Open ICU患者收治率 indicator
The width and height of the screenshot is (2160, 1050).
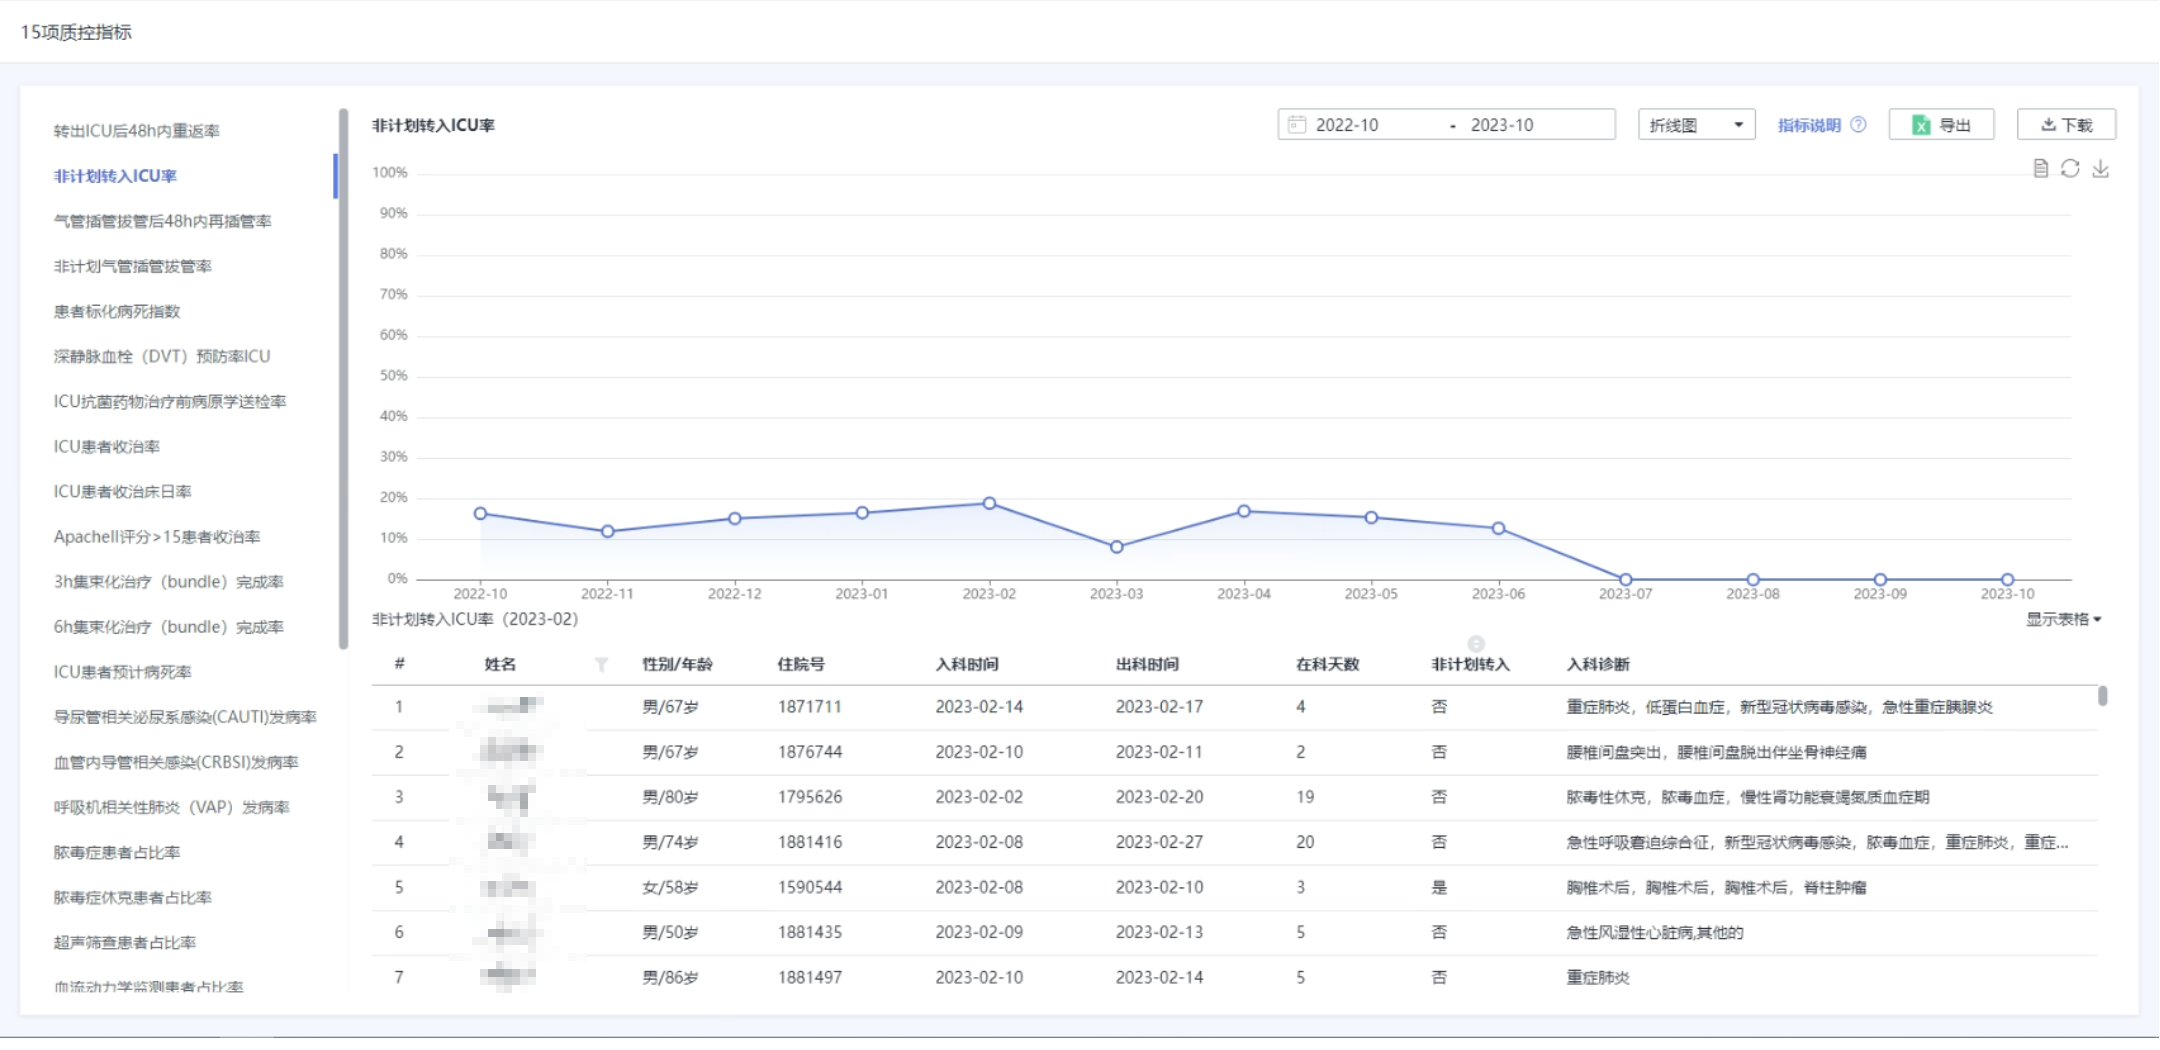(x=107, y=446)
